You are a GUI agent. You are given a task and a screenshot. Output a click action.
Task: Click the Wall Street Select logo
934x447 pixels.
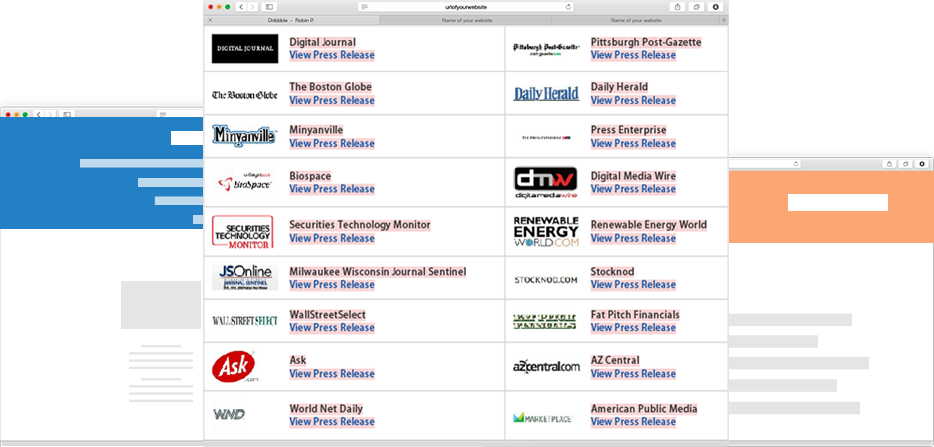click(x=245, y=321)
